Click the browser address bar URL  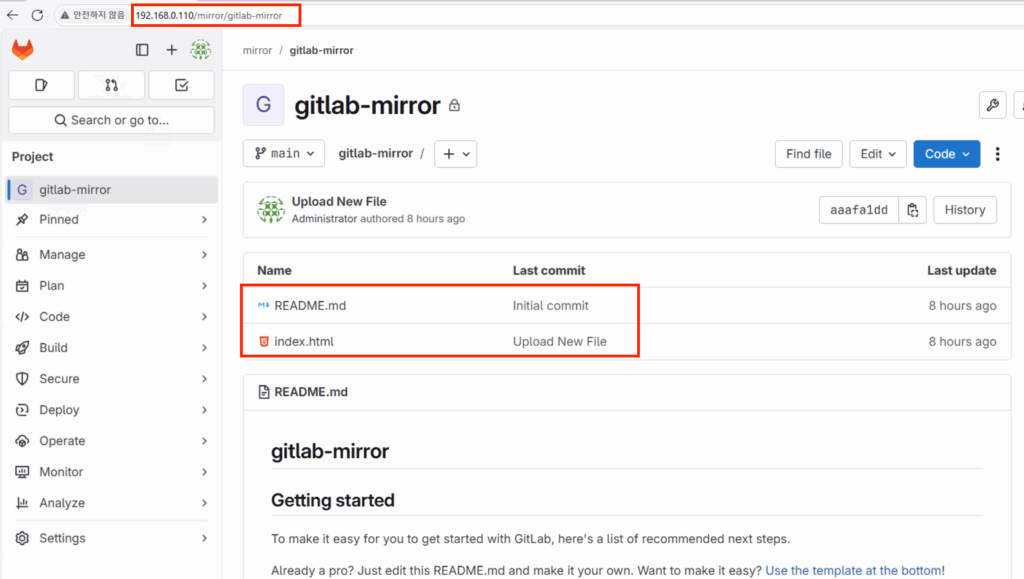coord(209,15)
